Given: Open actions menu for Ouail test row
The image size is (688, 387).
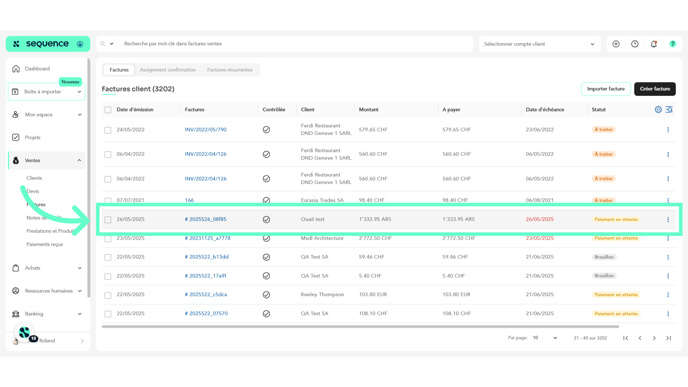Looking at the screenshot, I should click(x=668, y=219).
